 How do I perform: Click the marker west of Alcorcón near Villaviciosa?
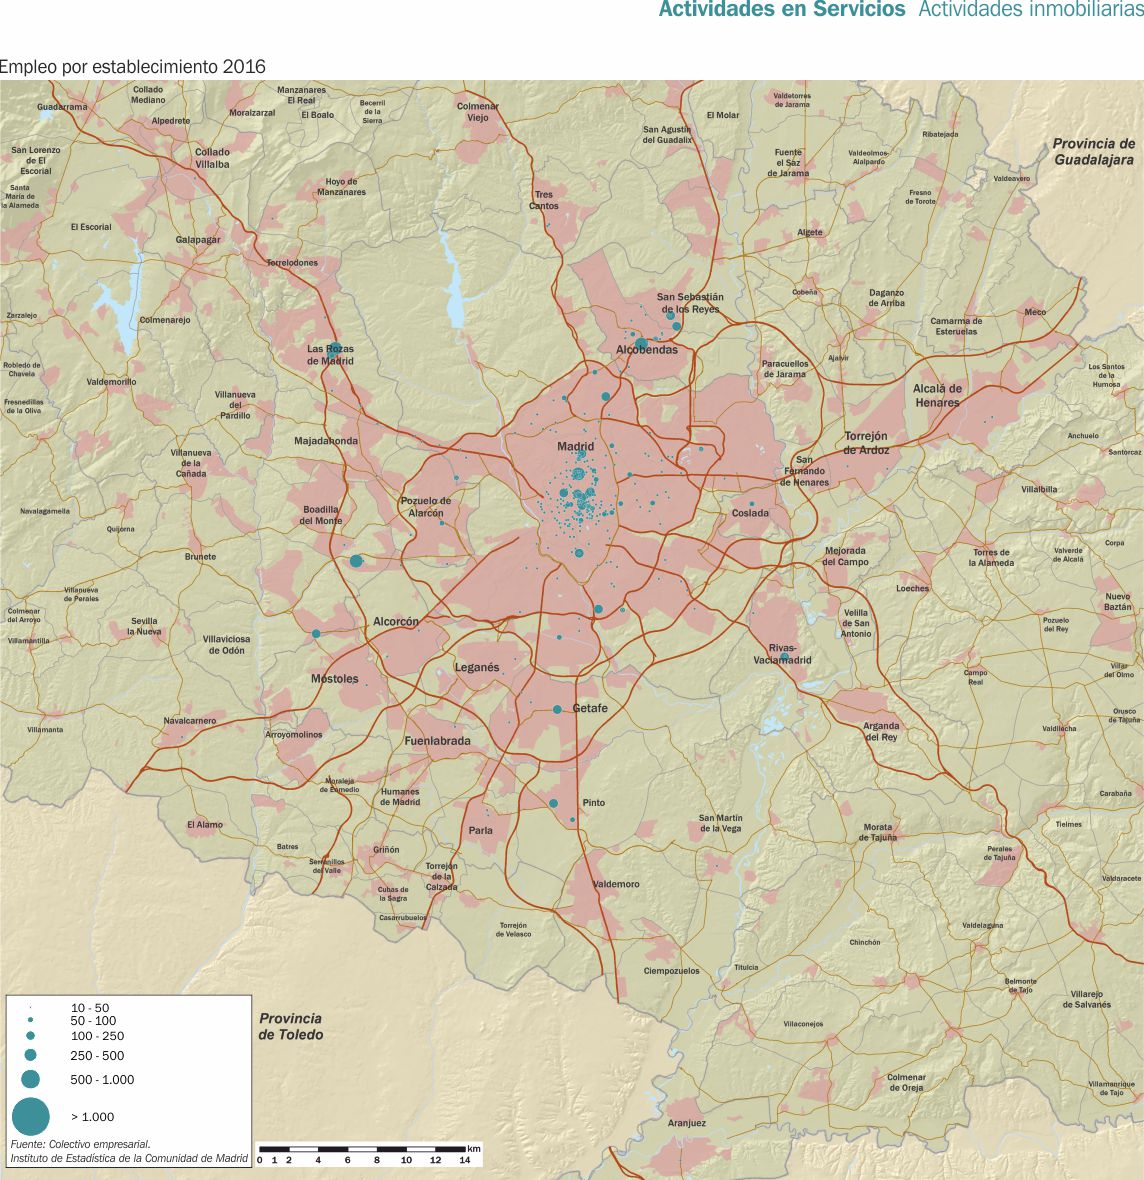point(316,634)
